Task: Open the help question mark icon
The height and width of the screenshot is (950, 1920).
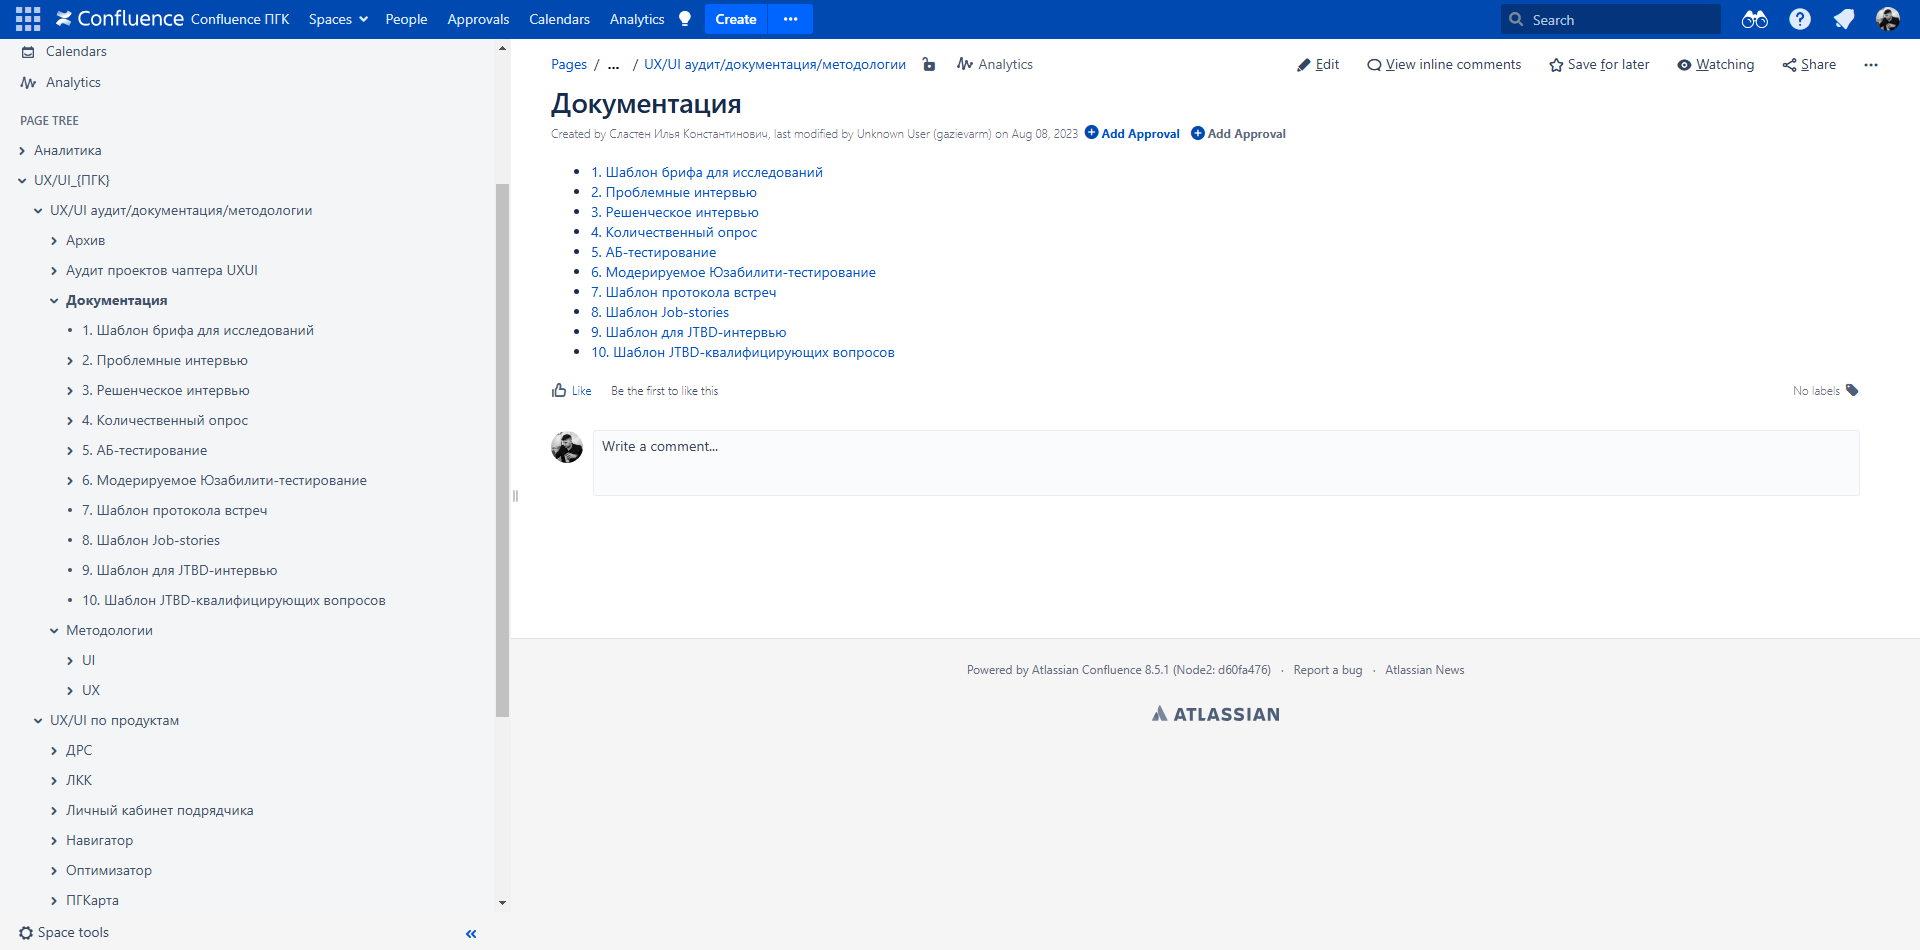Action: coord(1800,19)
